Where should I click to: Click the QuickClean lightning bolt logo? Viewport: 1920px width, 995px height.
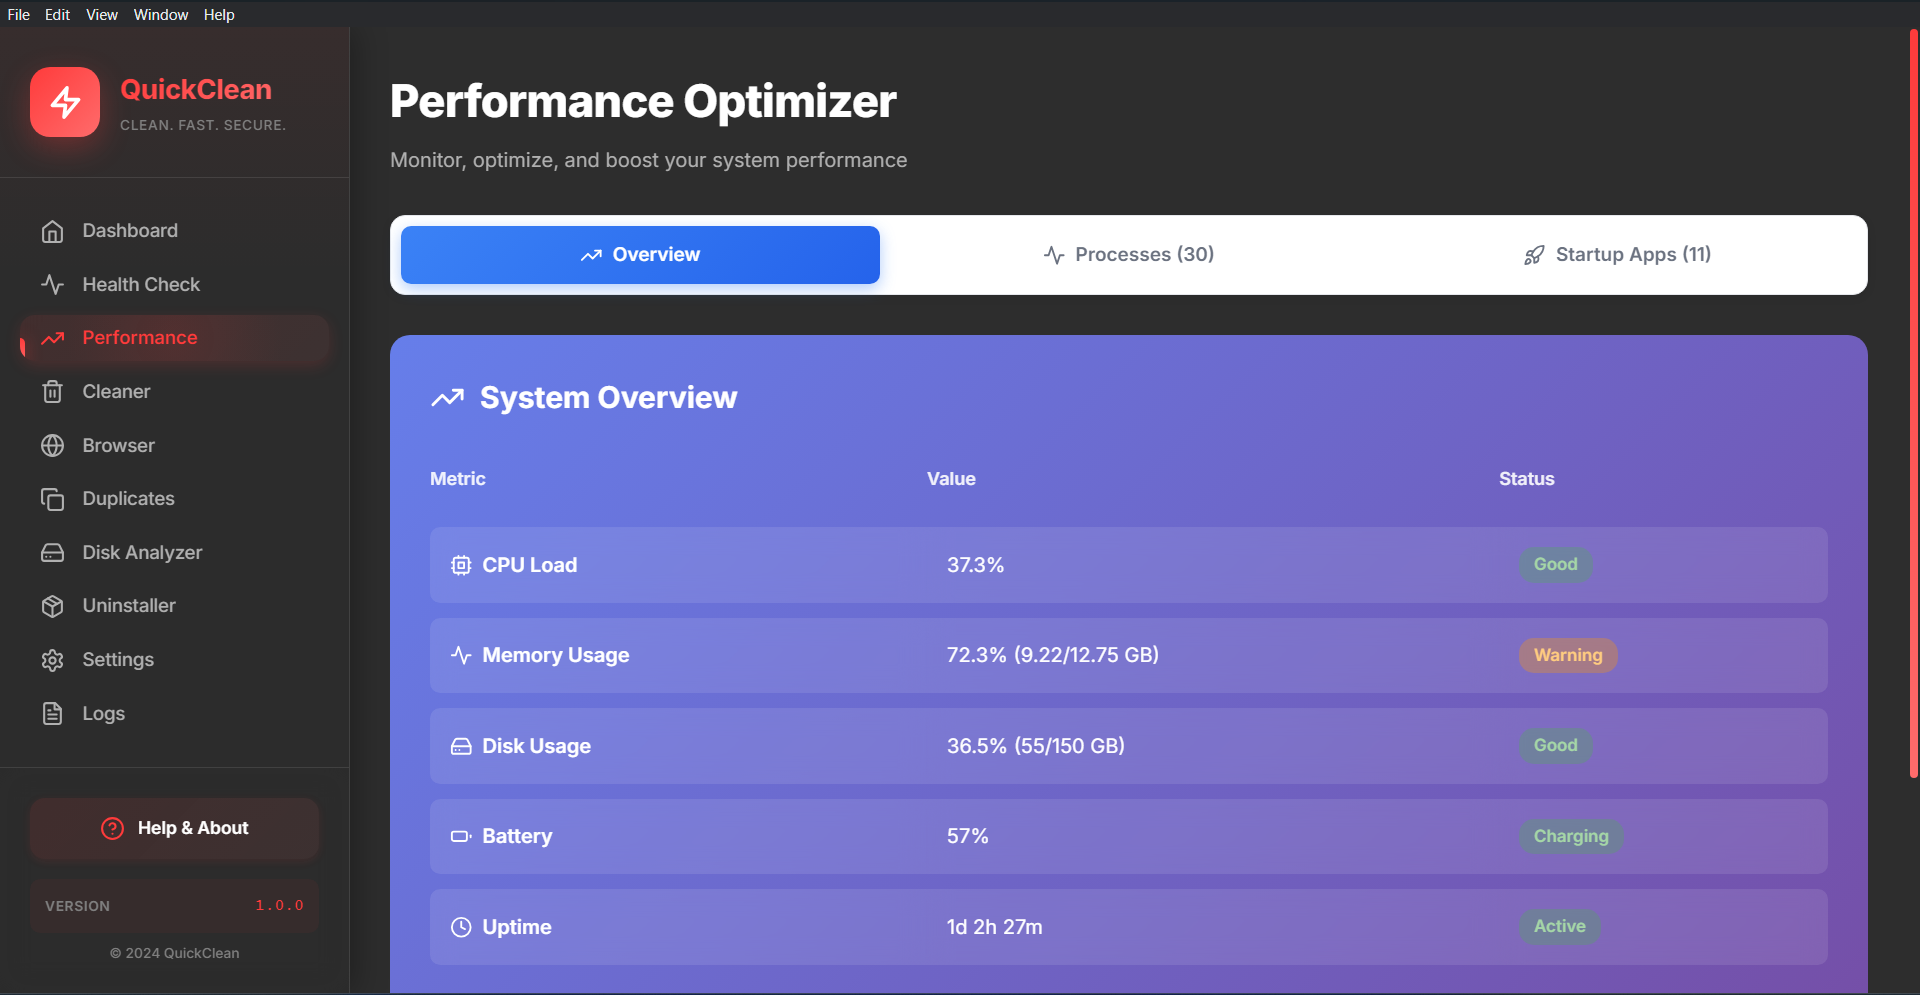(64, 101)
